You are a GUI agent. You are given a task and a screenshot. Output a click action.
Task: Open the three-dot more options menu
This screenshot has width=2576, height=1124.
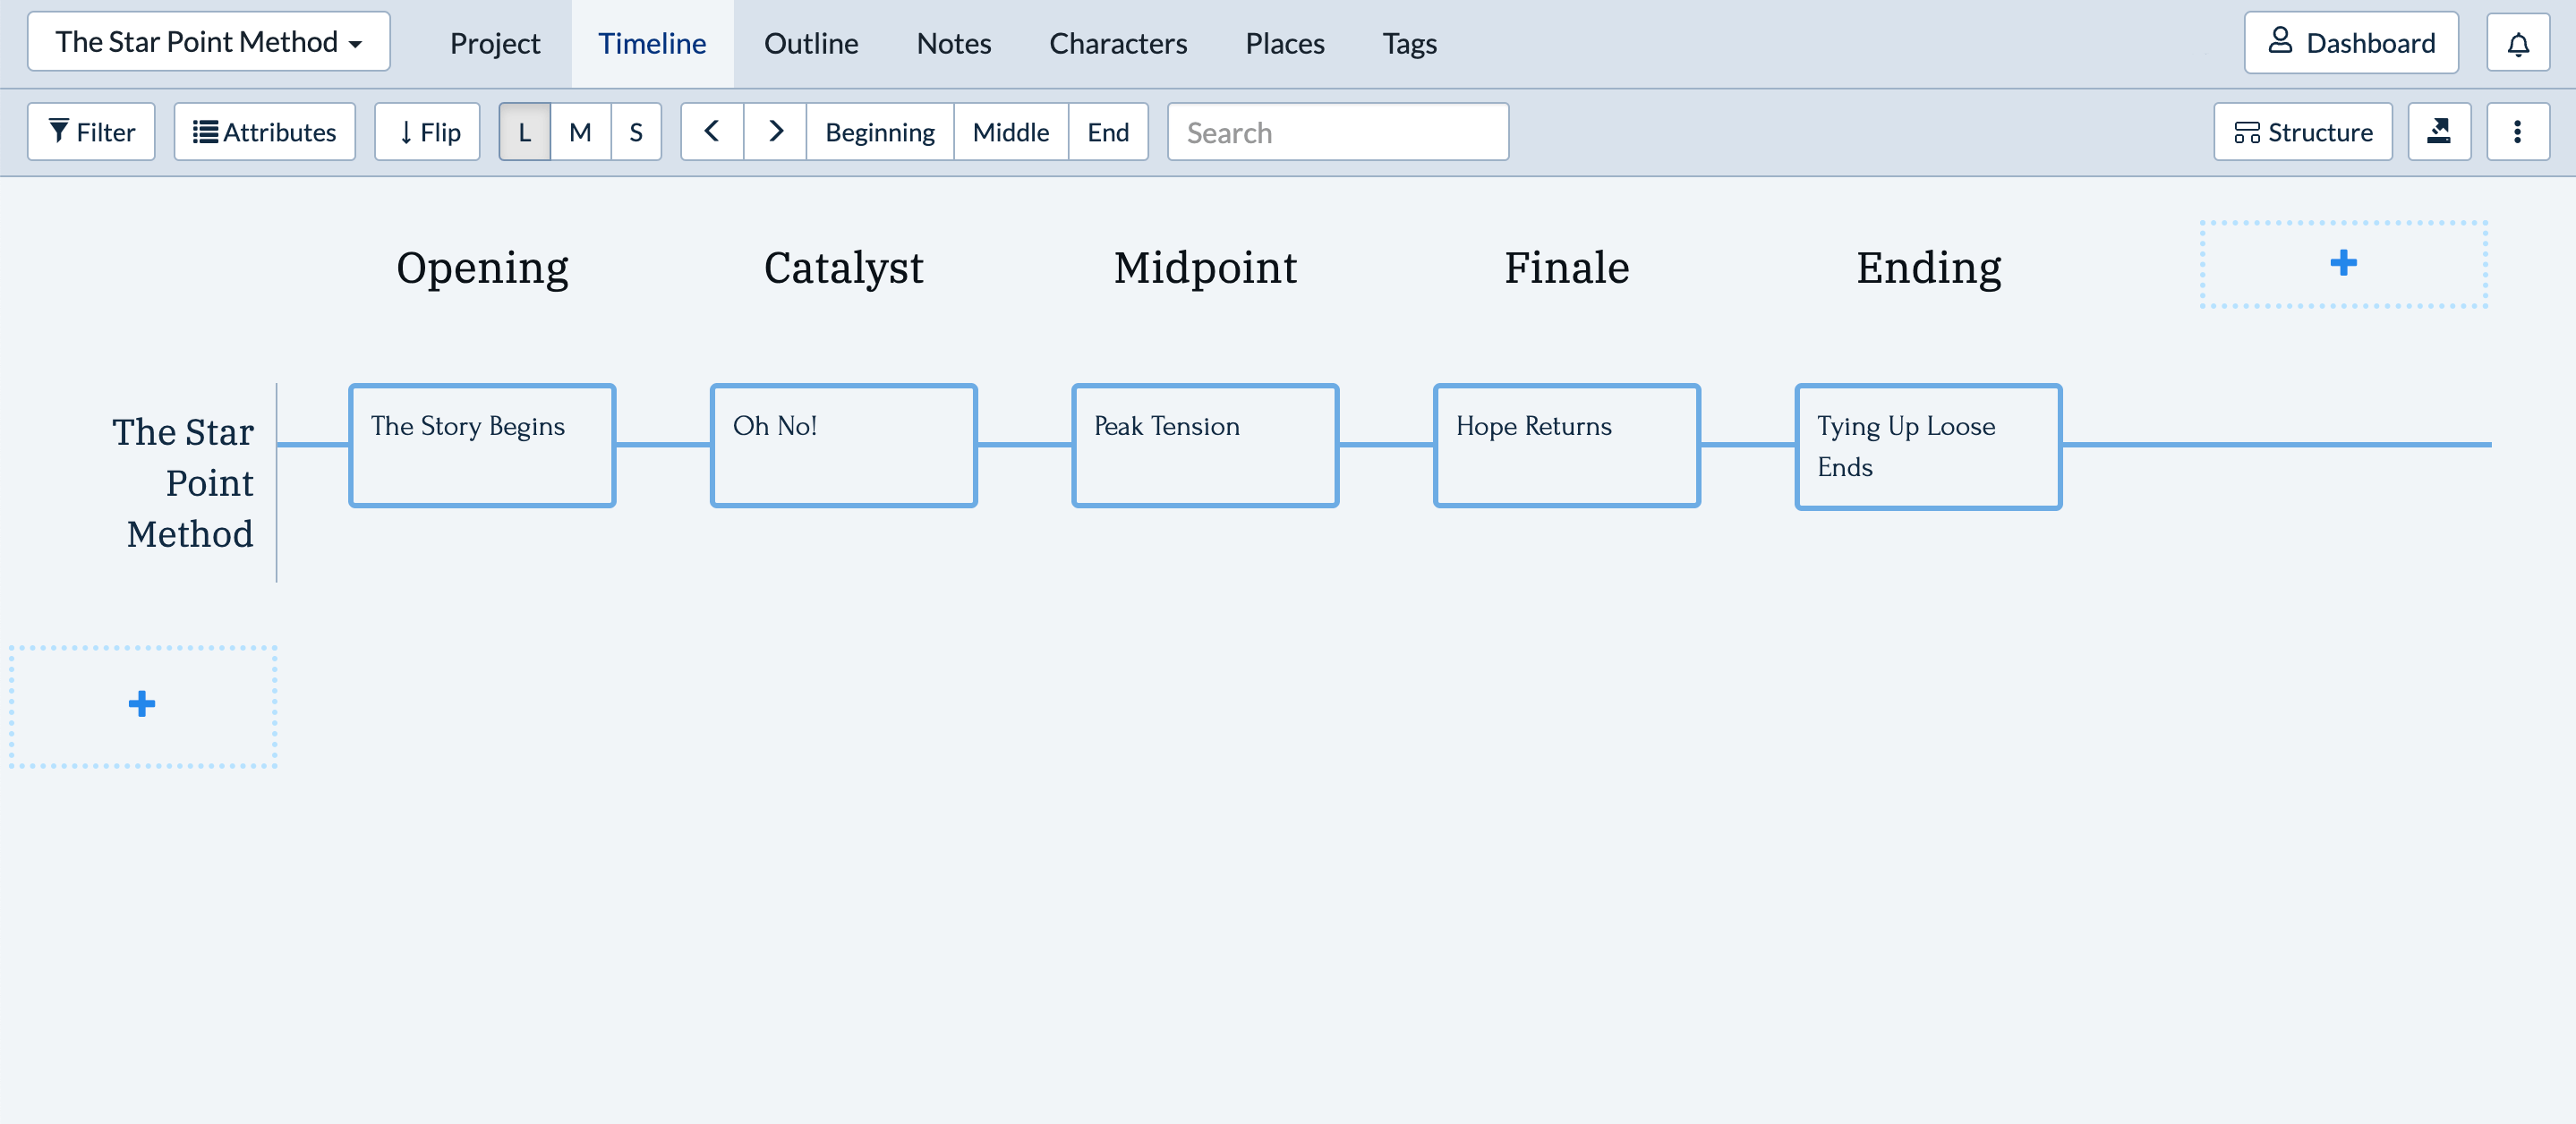click(x=2517, y=132)
